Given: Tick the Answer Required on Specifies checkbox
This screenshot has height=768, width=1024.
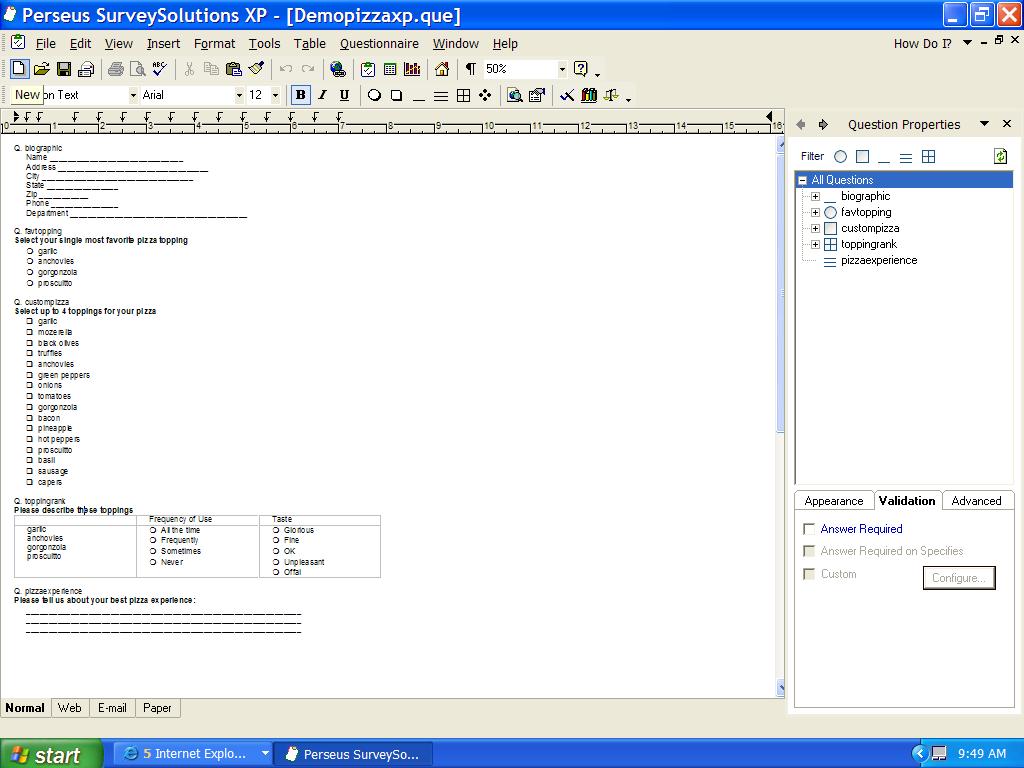Looking at the screenshot, I should (x=809, y=551).
